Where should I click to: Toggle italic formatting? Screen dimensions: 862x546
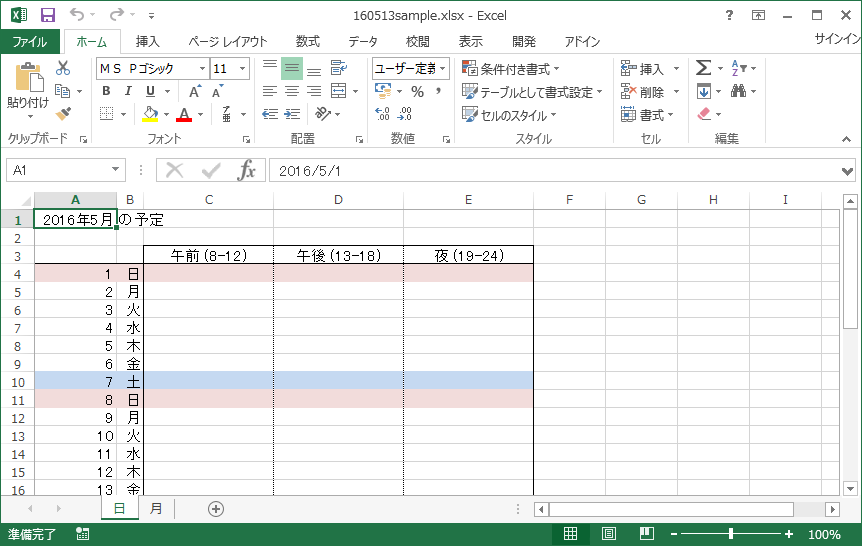click(128, 91)
